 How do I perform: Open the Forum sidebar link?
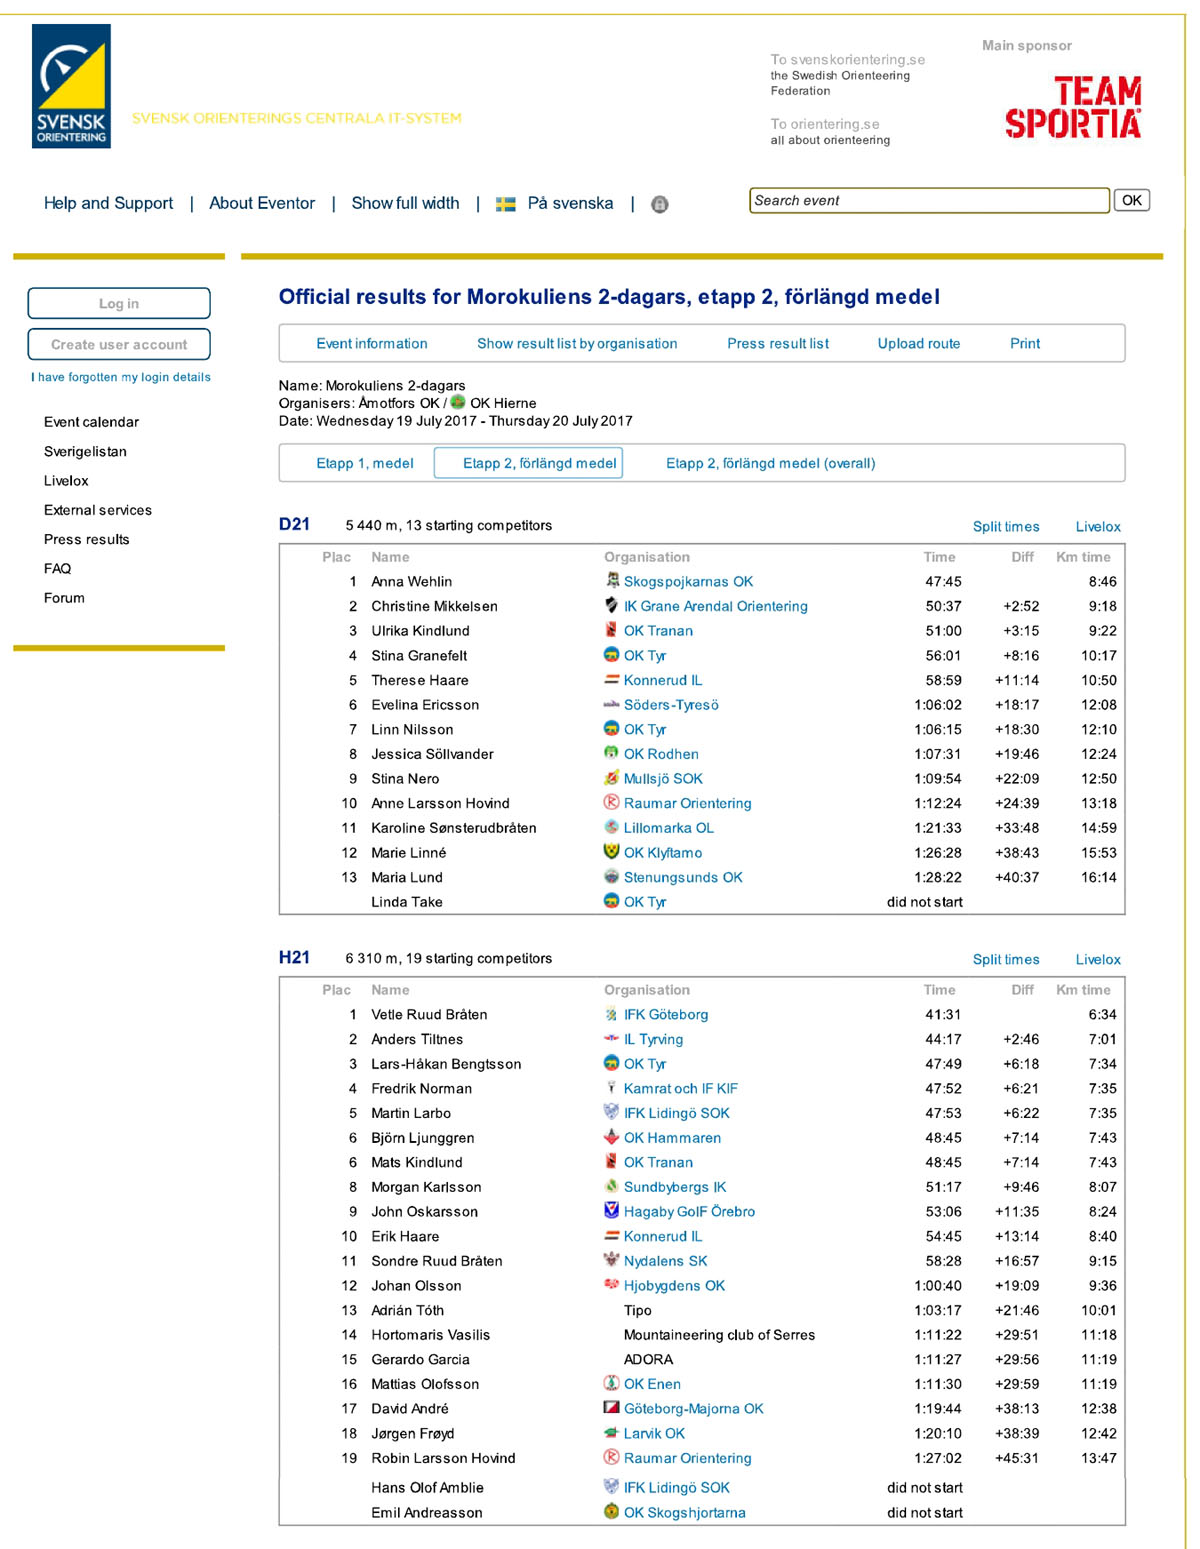[64, 597]
